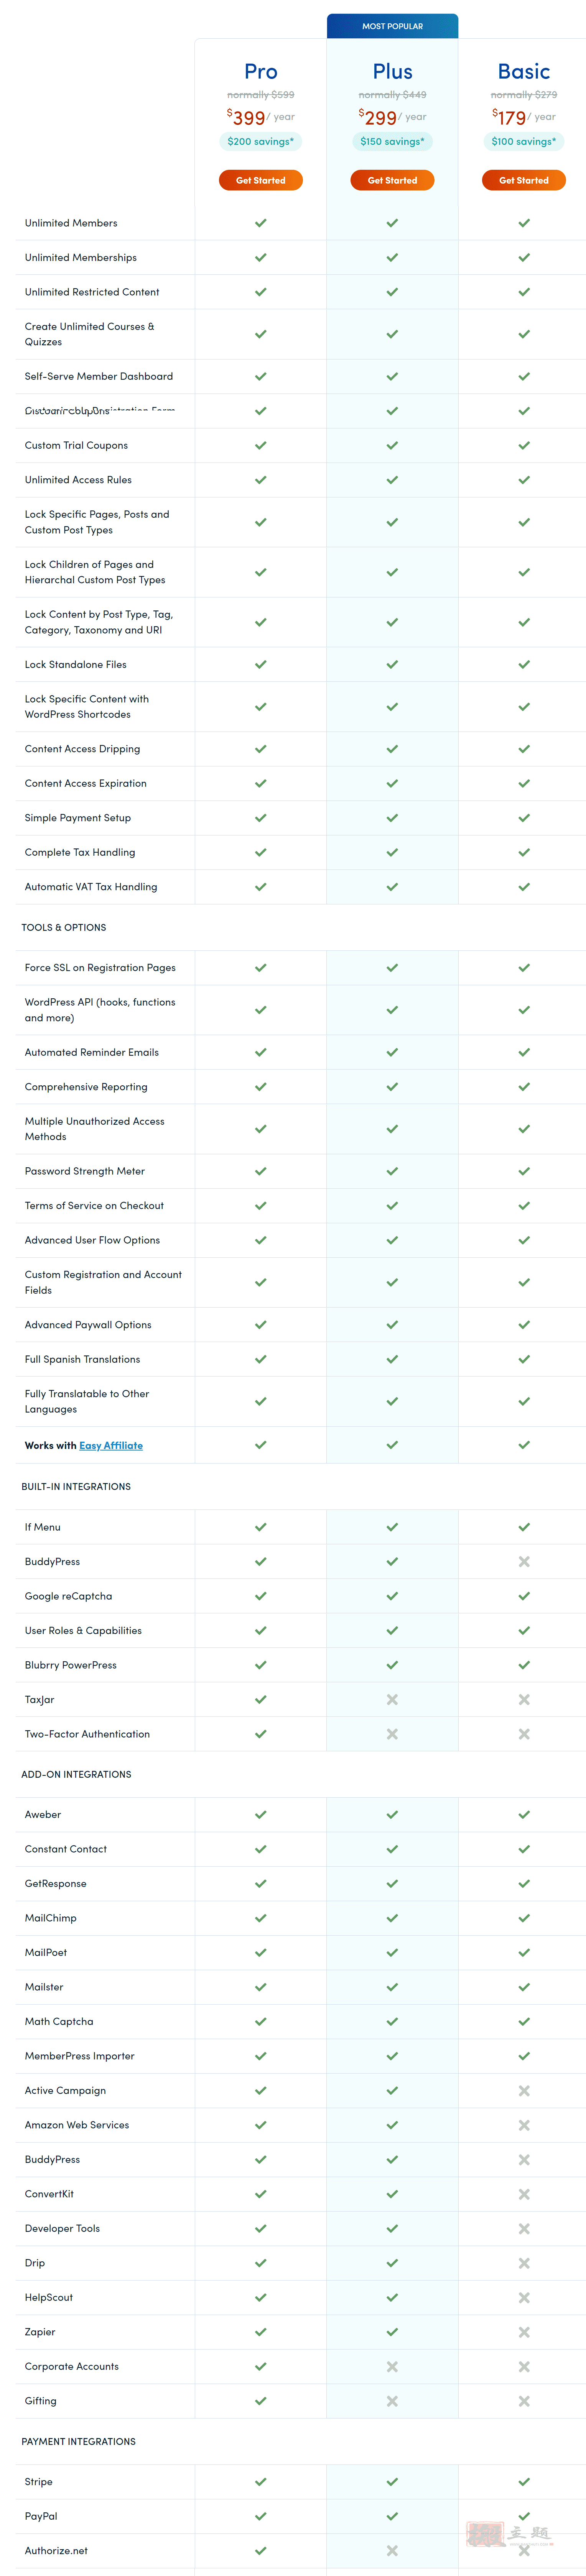Click the Basic X mark for Active Campaign
Image resolution: width=586 pixels, height=2576 pixels.
[x=524, y=2090]
